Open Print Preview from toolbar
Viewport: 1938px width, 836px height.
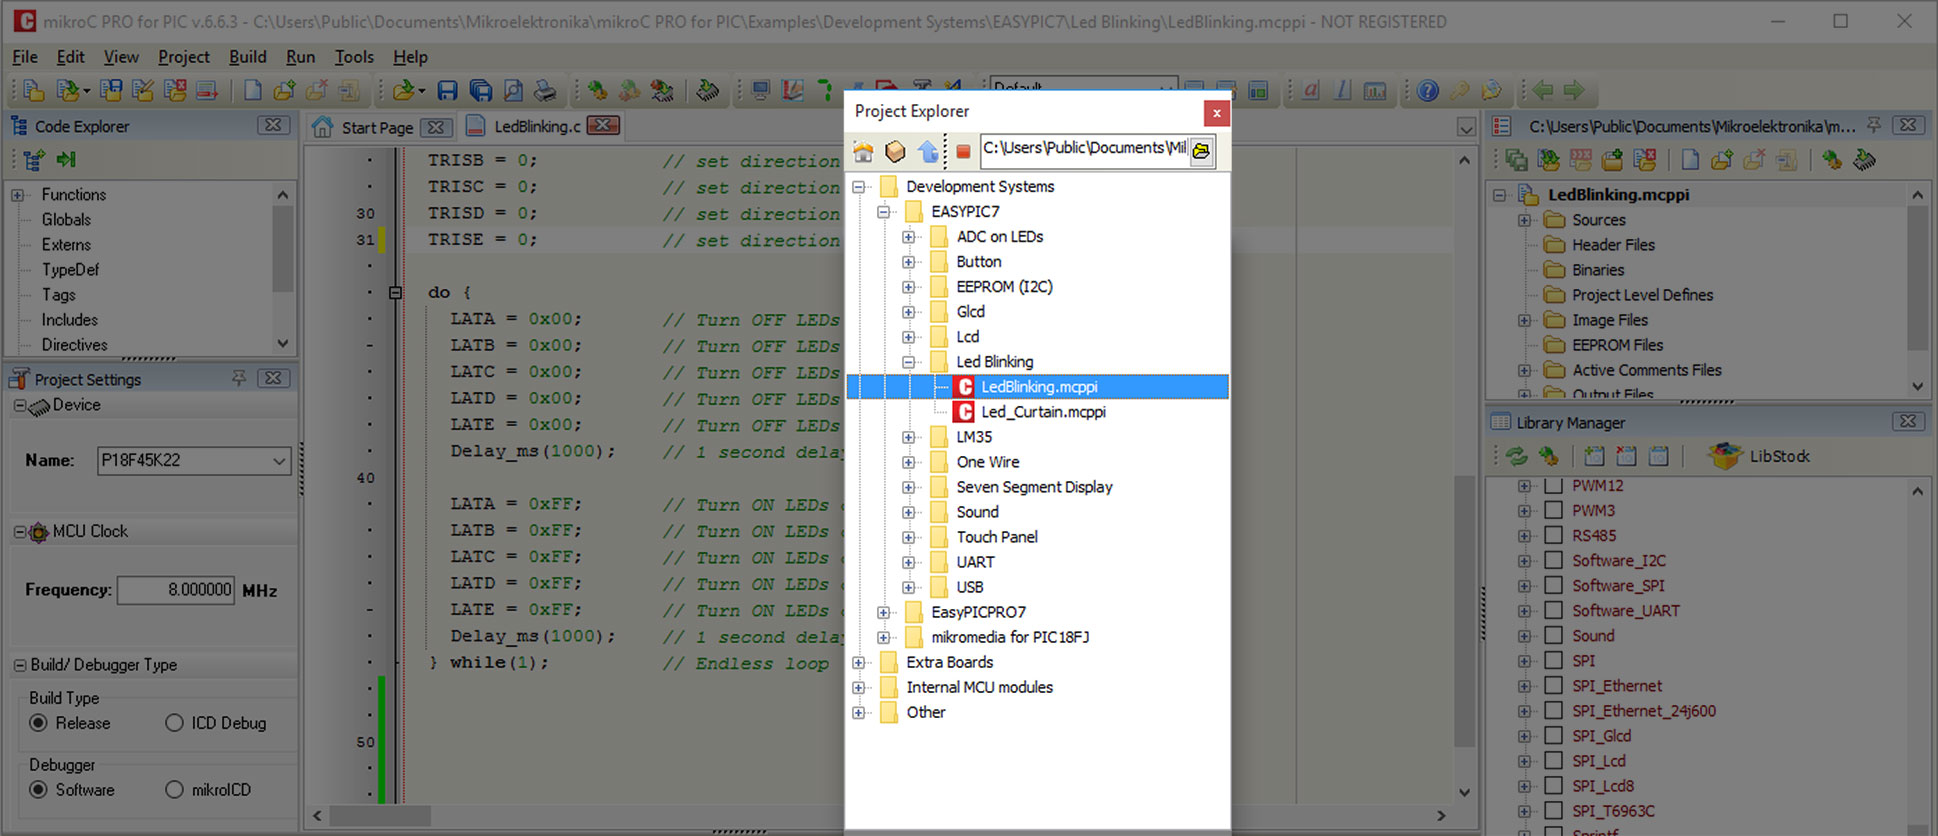click(x=513, y=91)
